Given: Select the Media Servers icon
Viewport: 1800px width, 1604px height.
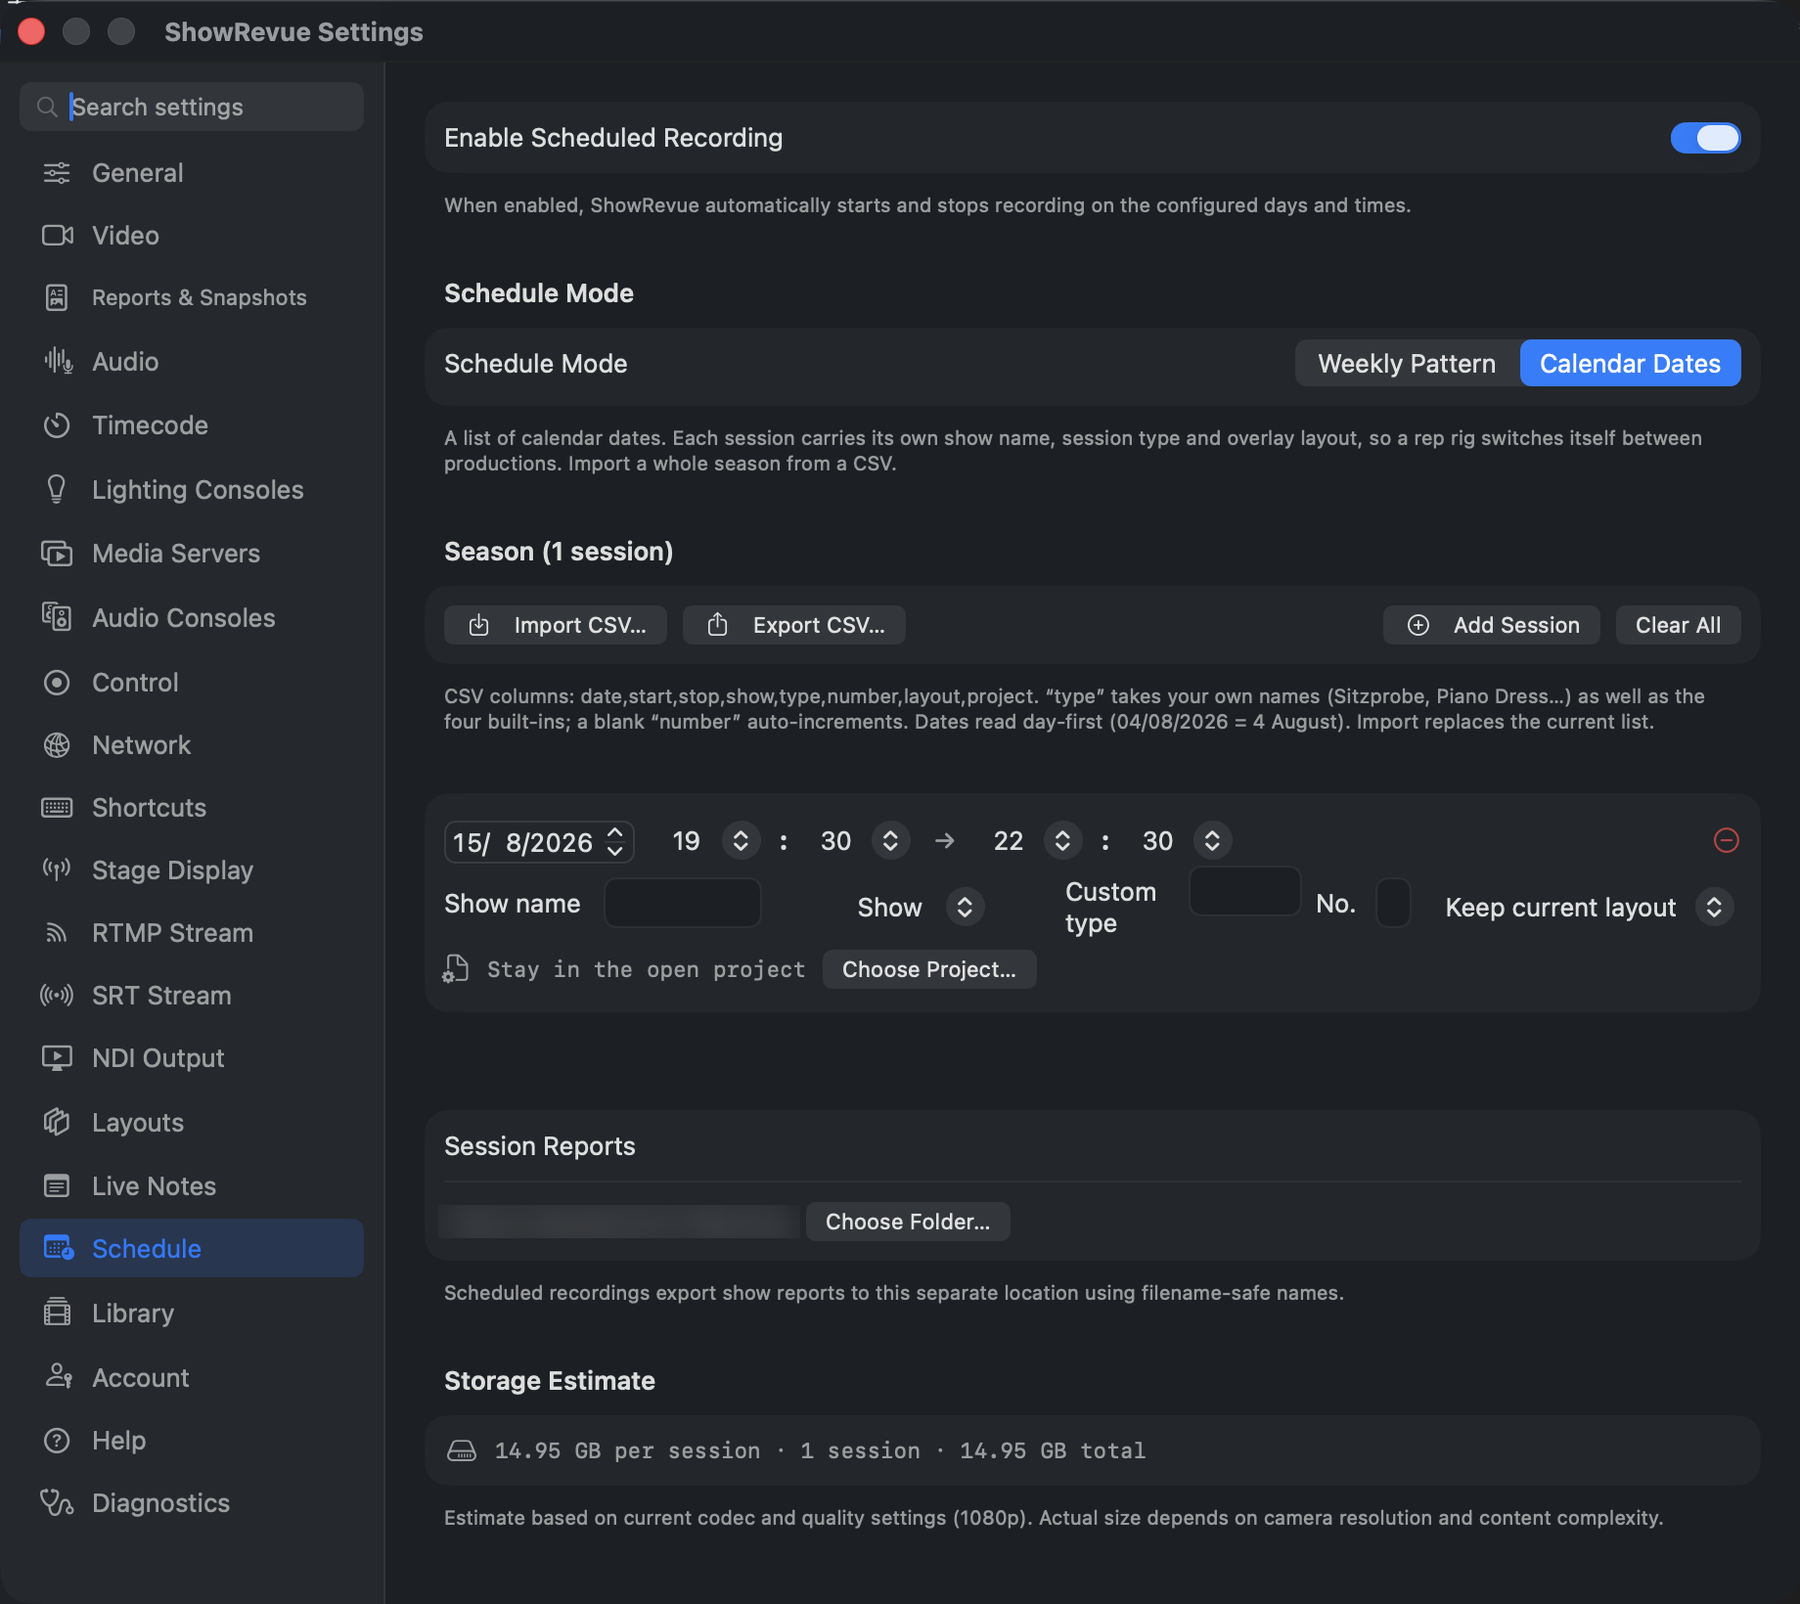Looking at the screenshot, I should point(57,553).
